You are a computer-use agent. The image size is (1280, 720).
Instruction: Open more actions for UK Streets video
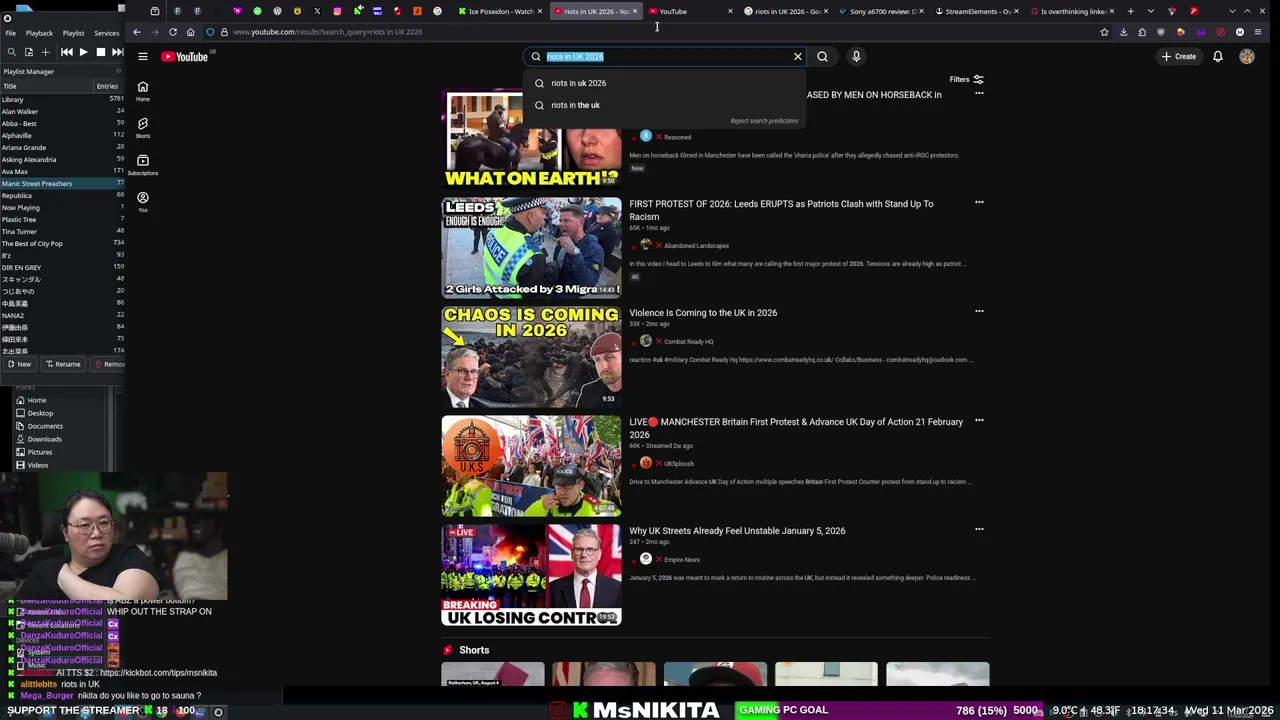pos(979,529)
